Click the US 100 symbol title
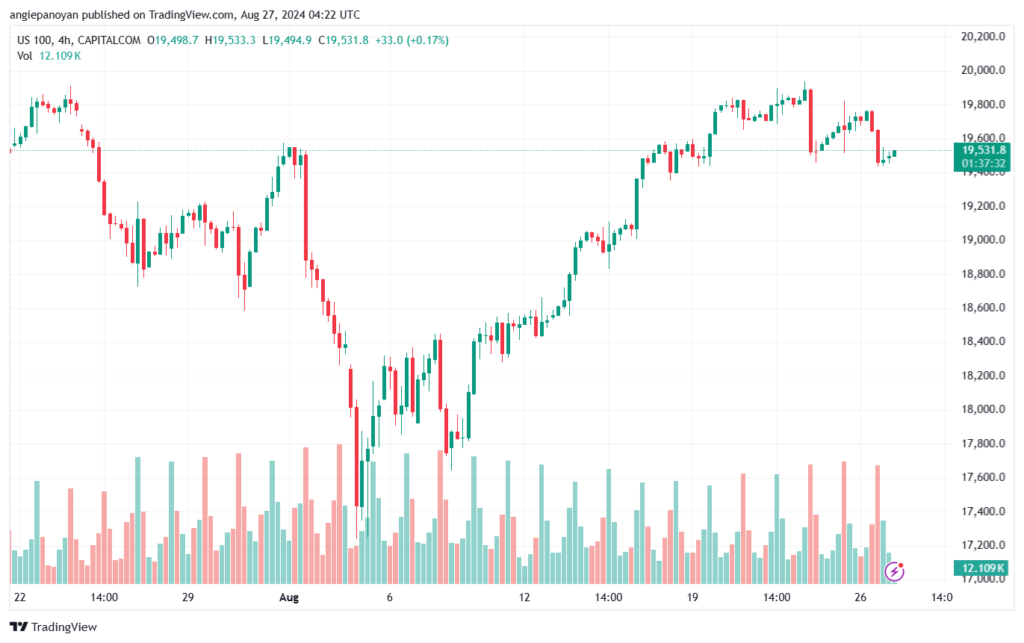The width and height of the screenshot is (1024, 643). [35, 40]
